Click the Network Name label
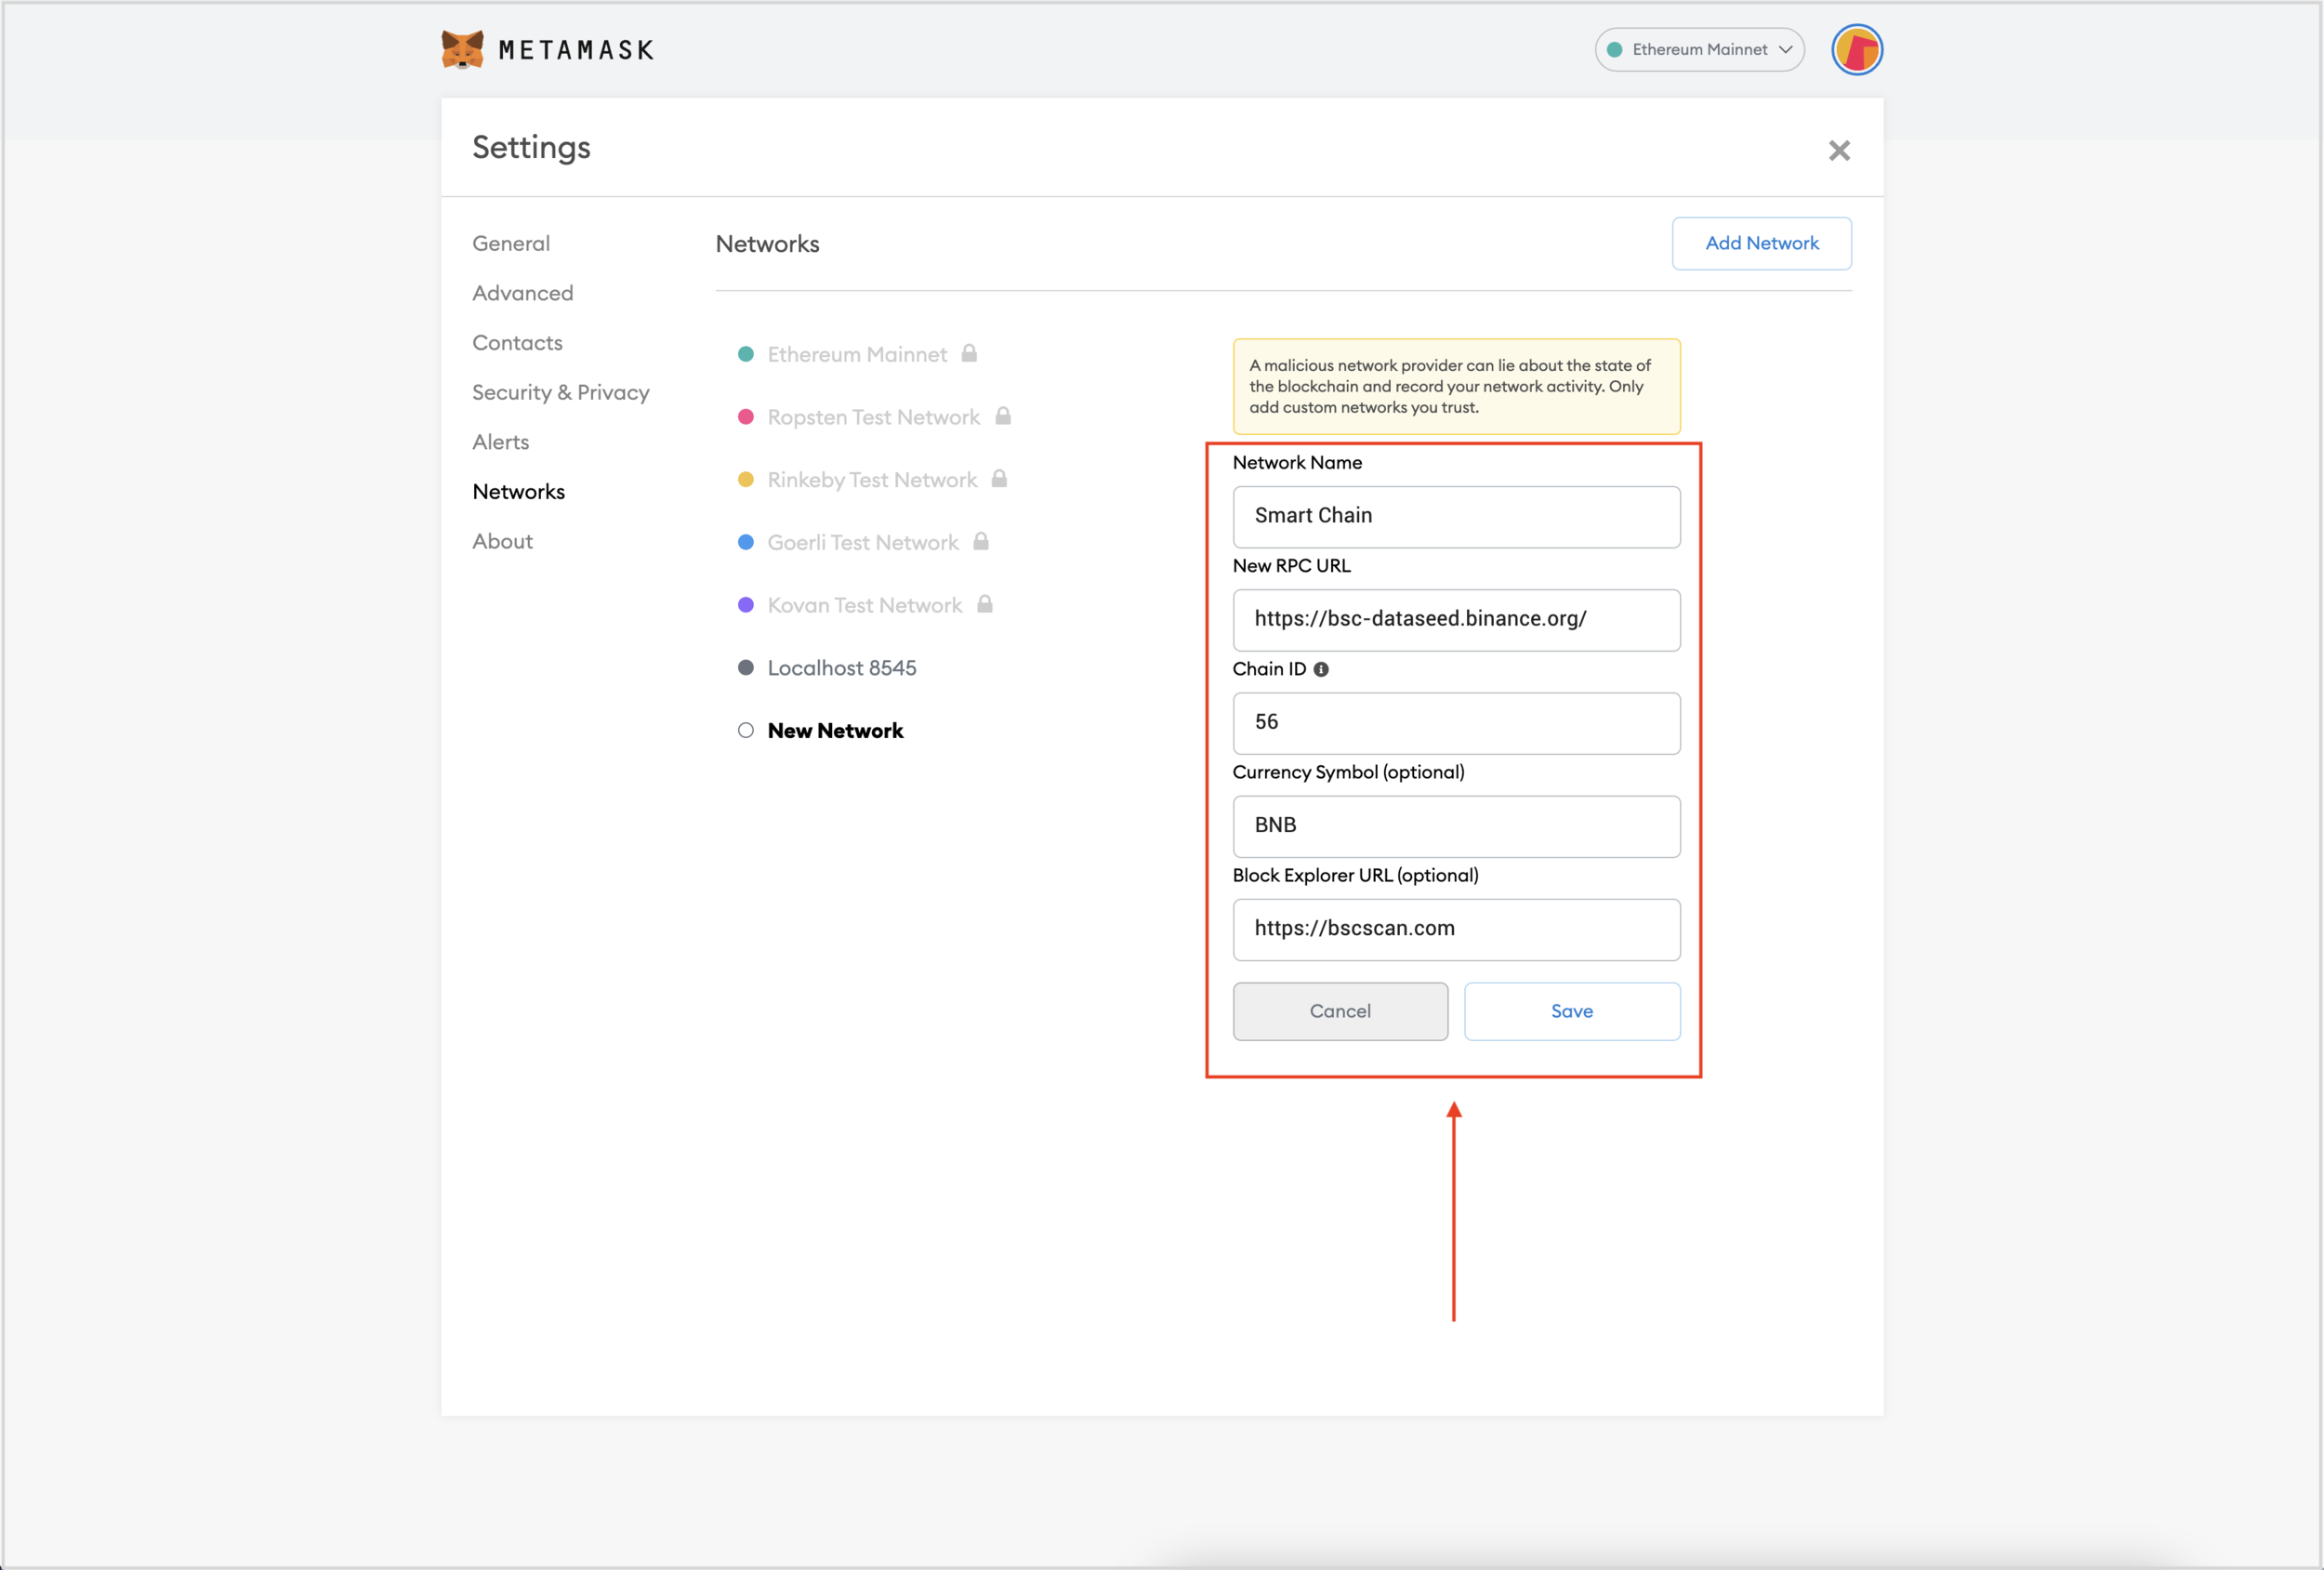Image resolution: width=2324 pixels, height=1570 pixels. pyautogui.click(x=1297, y=463)
